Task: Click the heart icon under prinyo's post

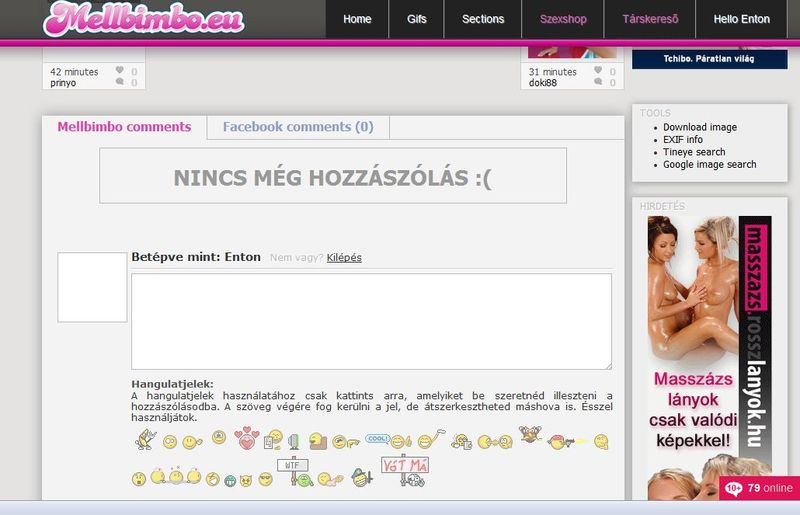Action: (119, 70)
